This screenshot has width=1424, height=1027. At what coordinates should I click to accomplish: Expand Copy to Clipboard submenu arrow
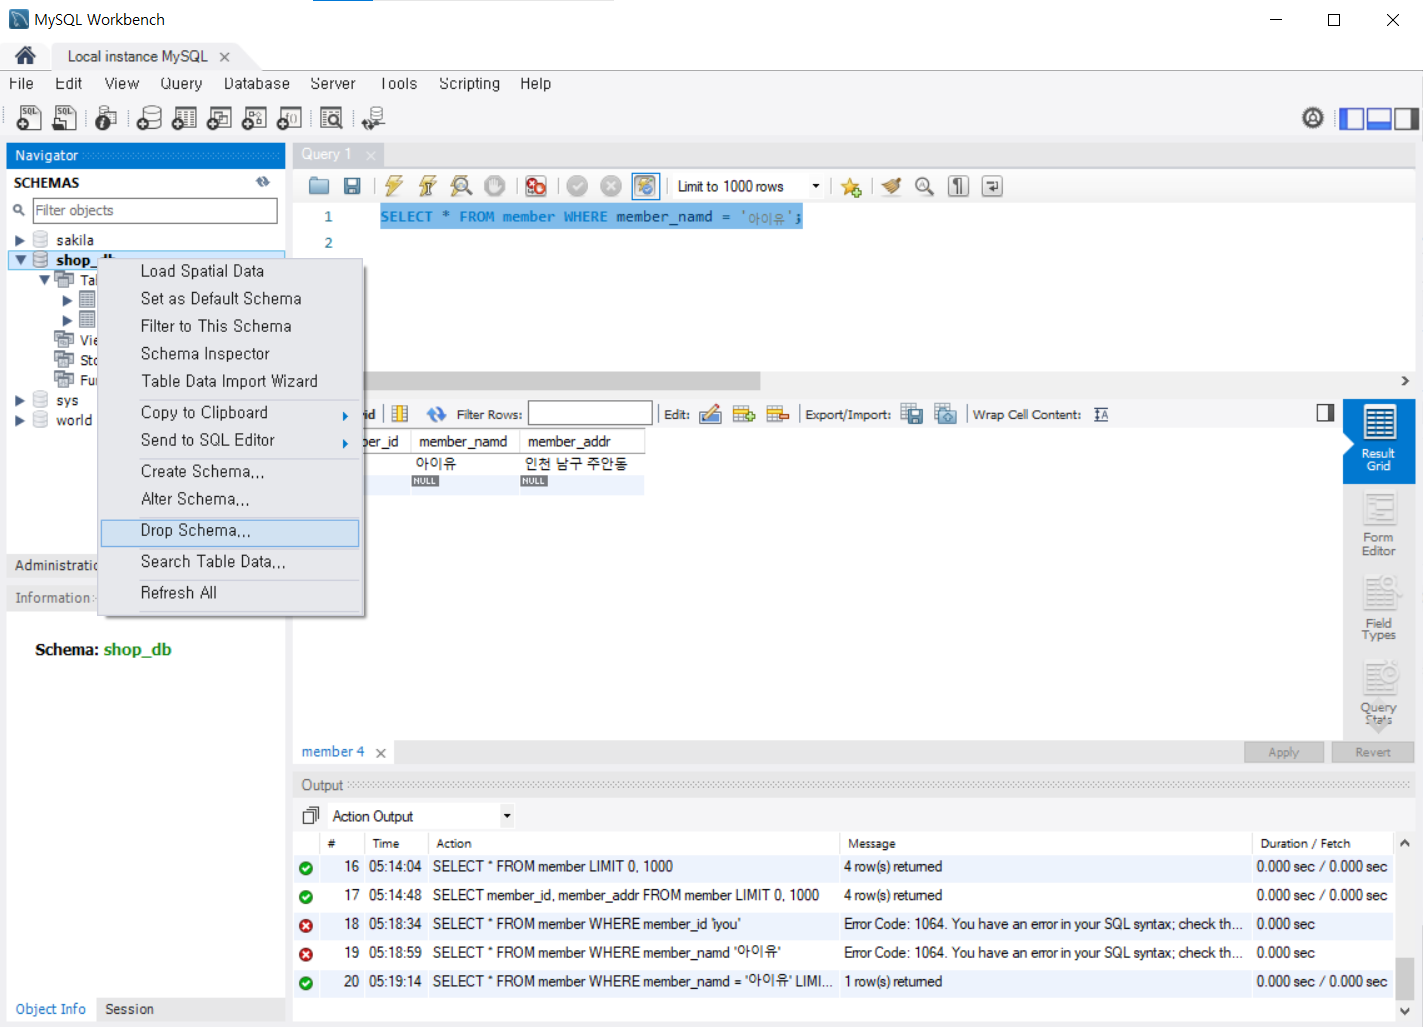click(x=345, y=416)
